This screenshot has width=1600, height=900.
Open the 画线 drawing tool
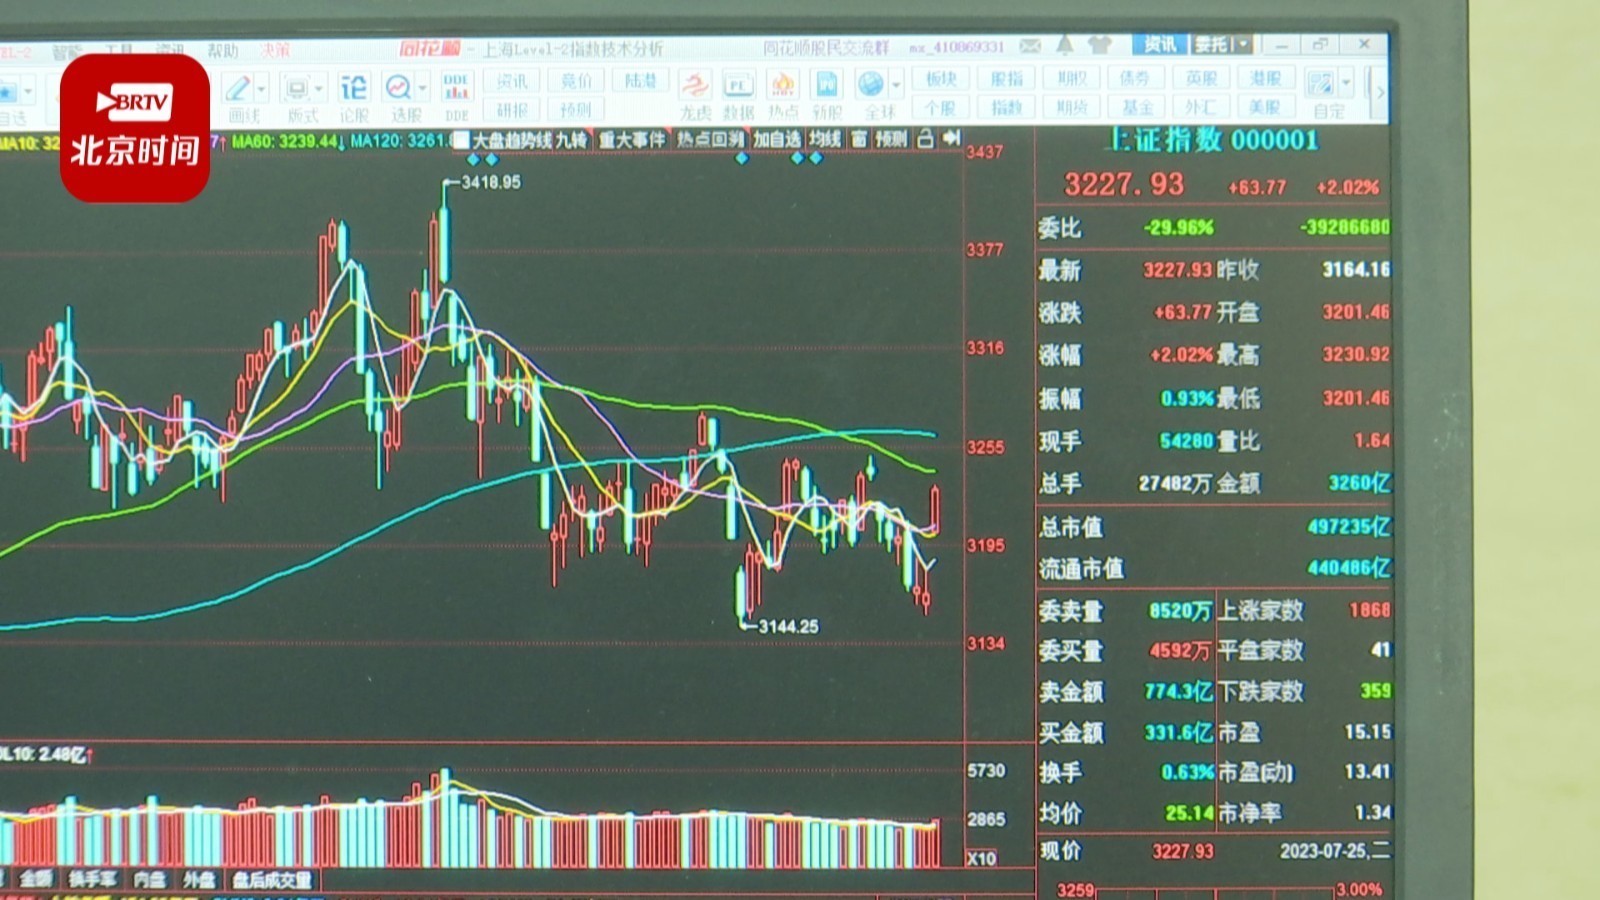pyautogui.click(x=240, y=88)
